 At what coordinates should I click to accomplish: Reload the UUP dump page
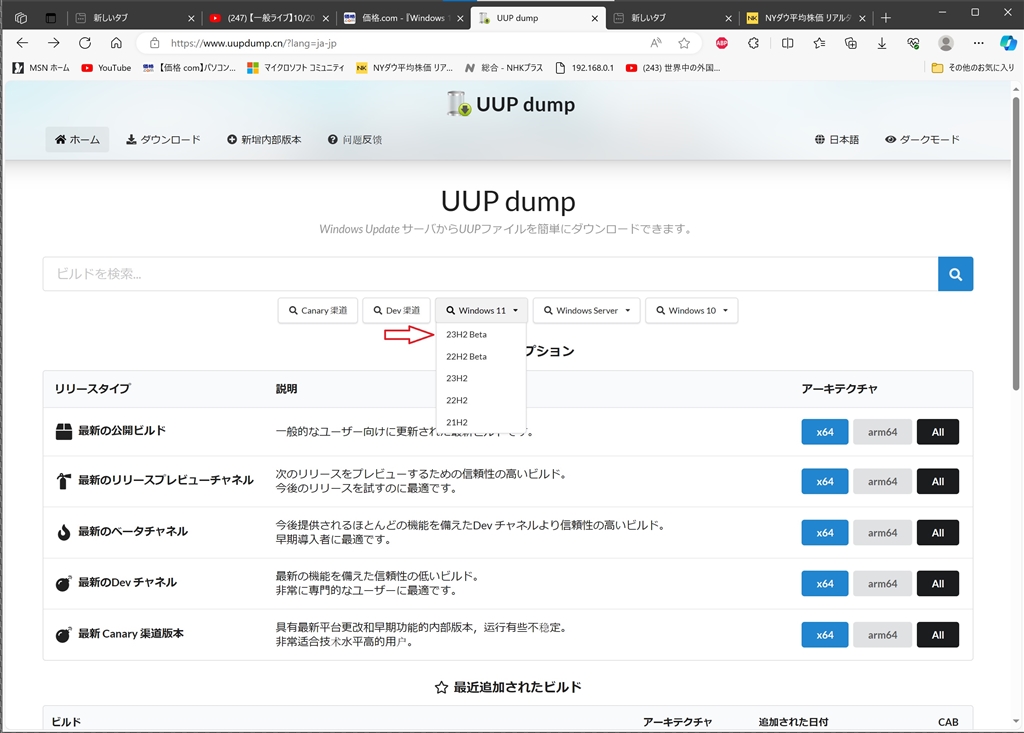(85, 43)
